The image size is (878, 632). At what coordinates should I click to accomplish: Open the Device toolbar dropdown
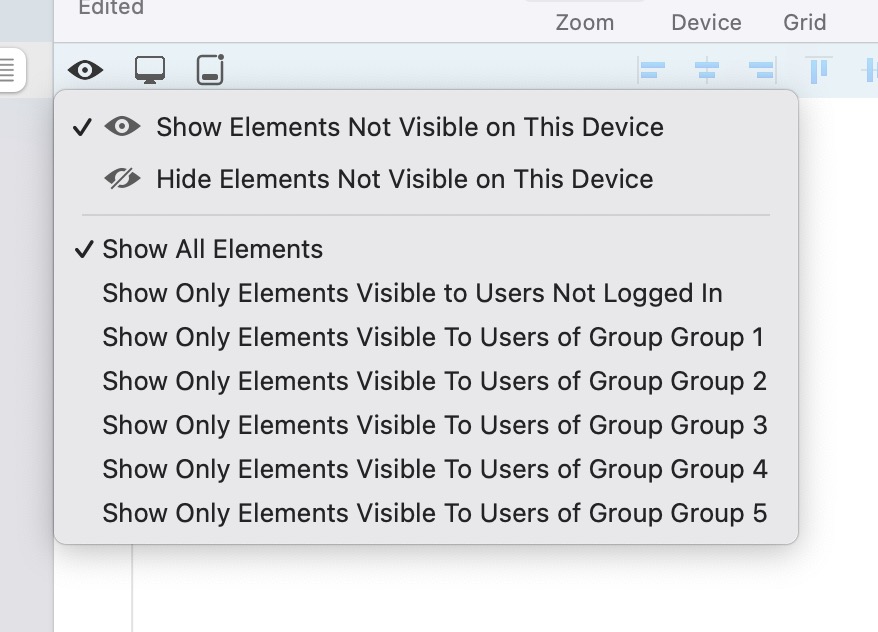tap(706, 22)
